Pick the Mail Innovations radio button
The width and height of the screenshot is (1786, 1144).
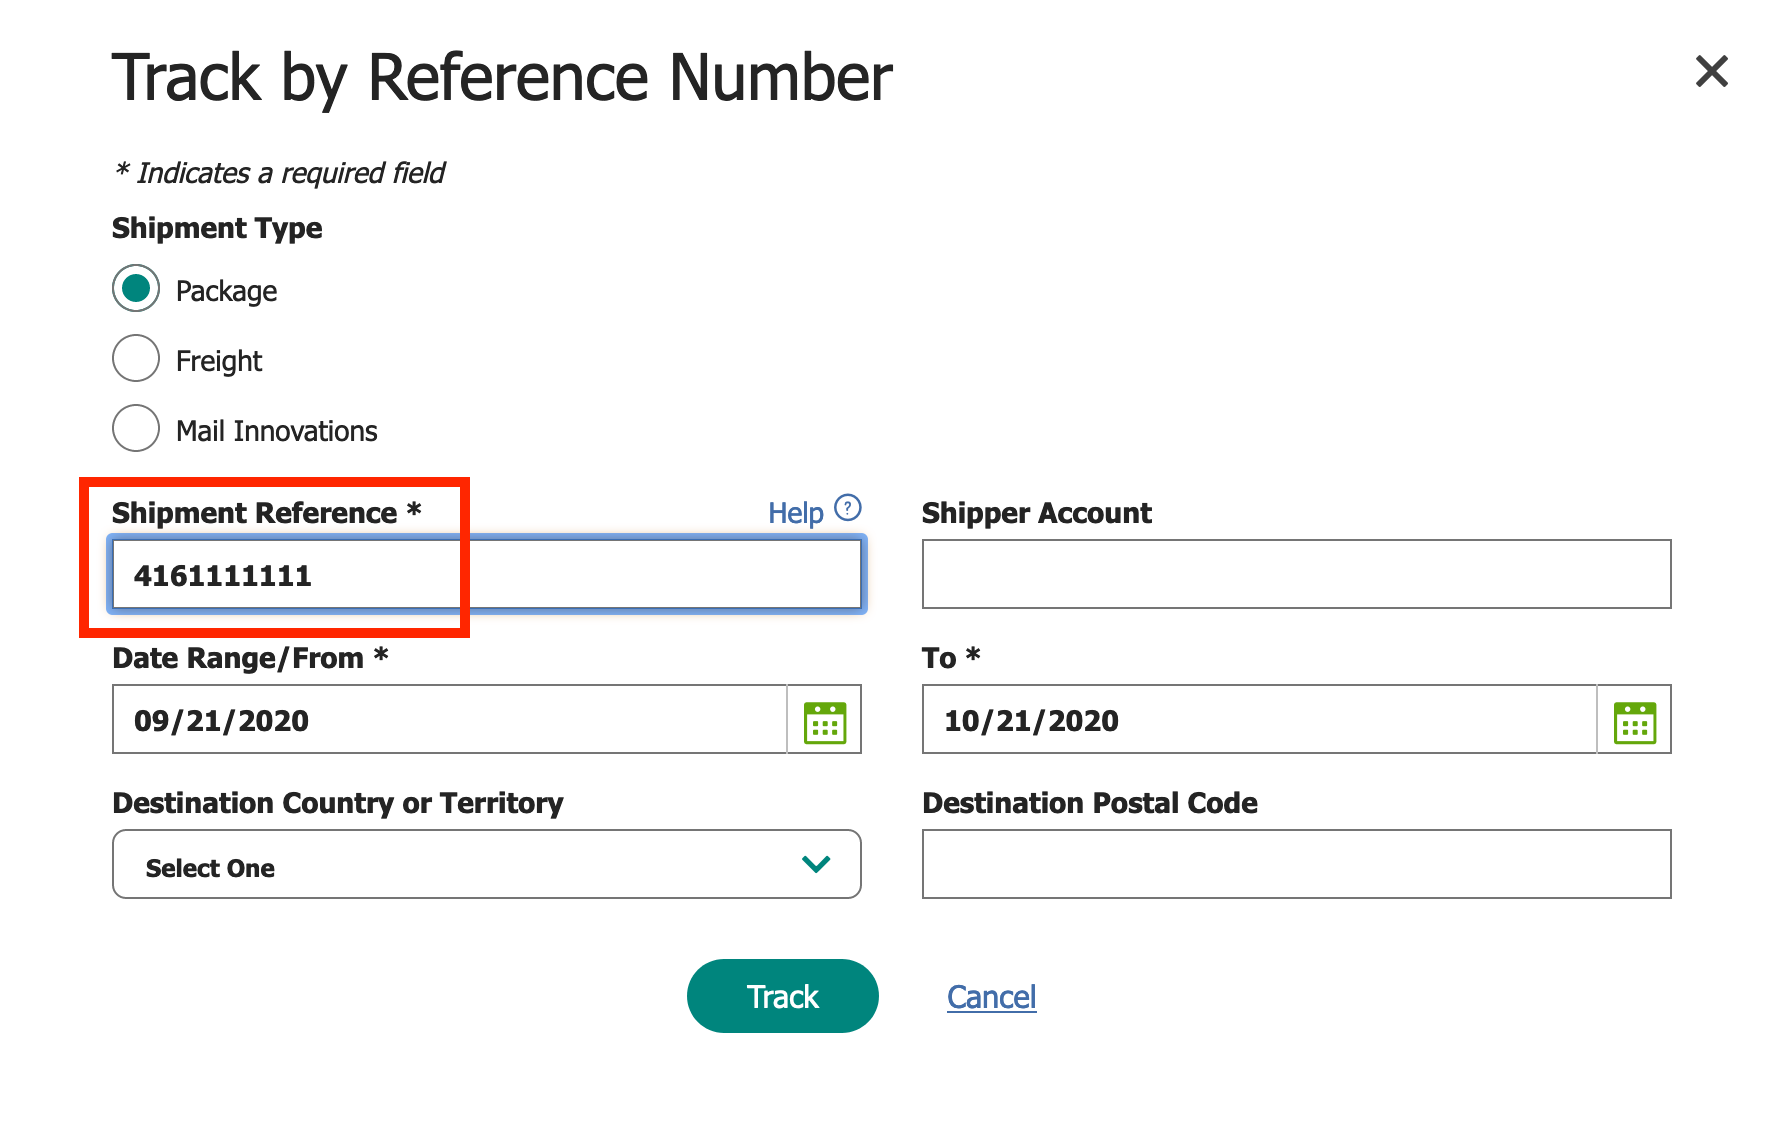click(136, 429)
